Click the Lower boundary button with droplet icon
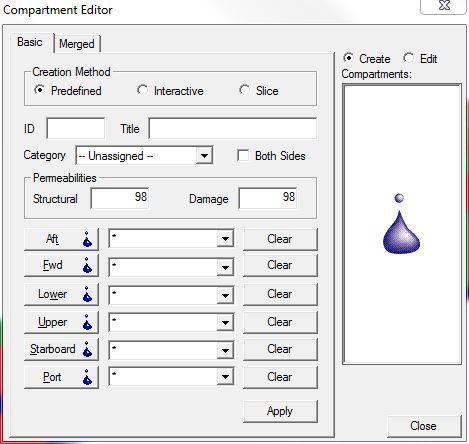 [x=62, y=294]
